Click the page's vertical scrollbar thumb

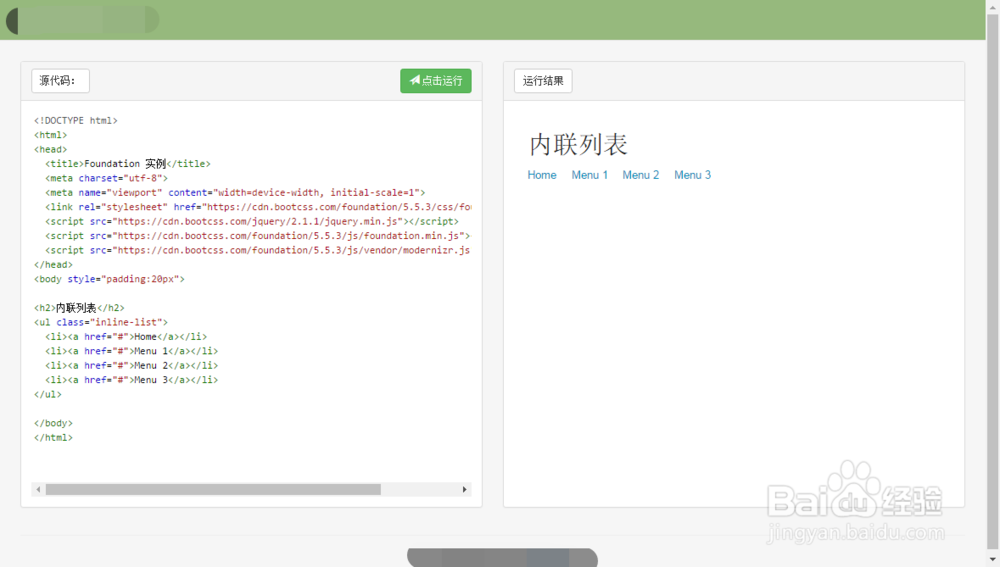(992, 281)
